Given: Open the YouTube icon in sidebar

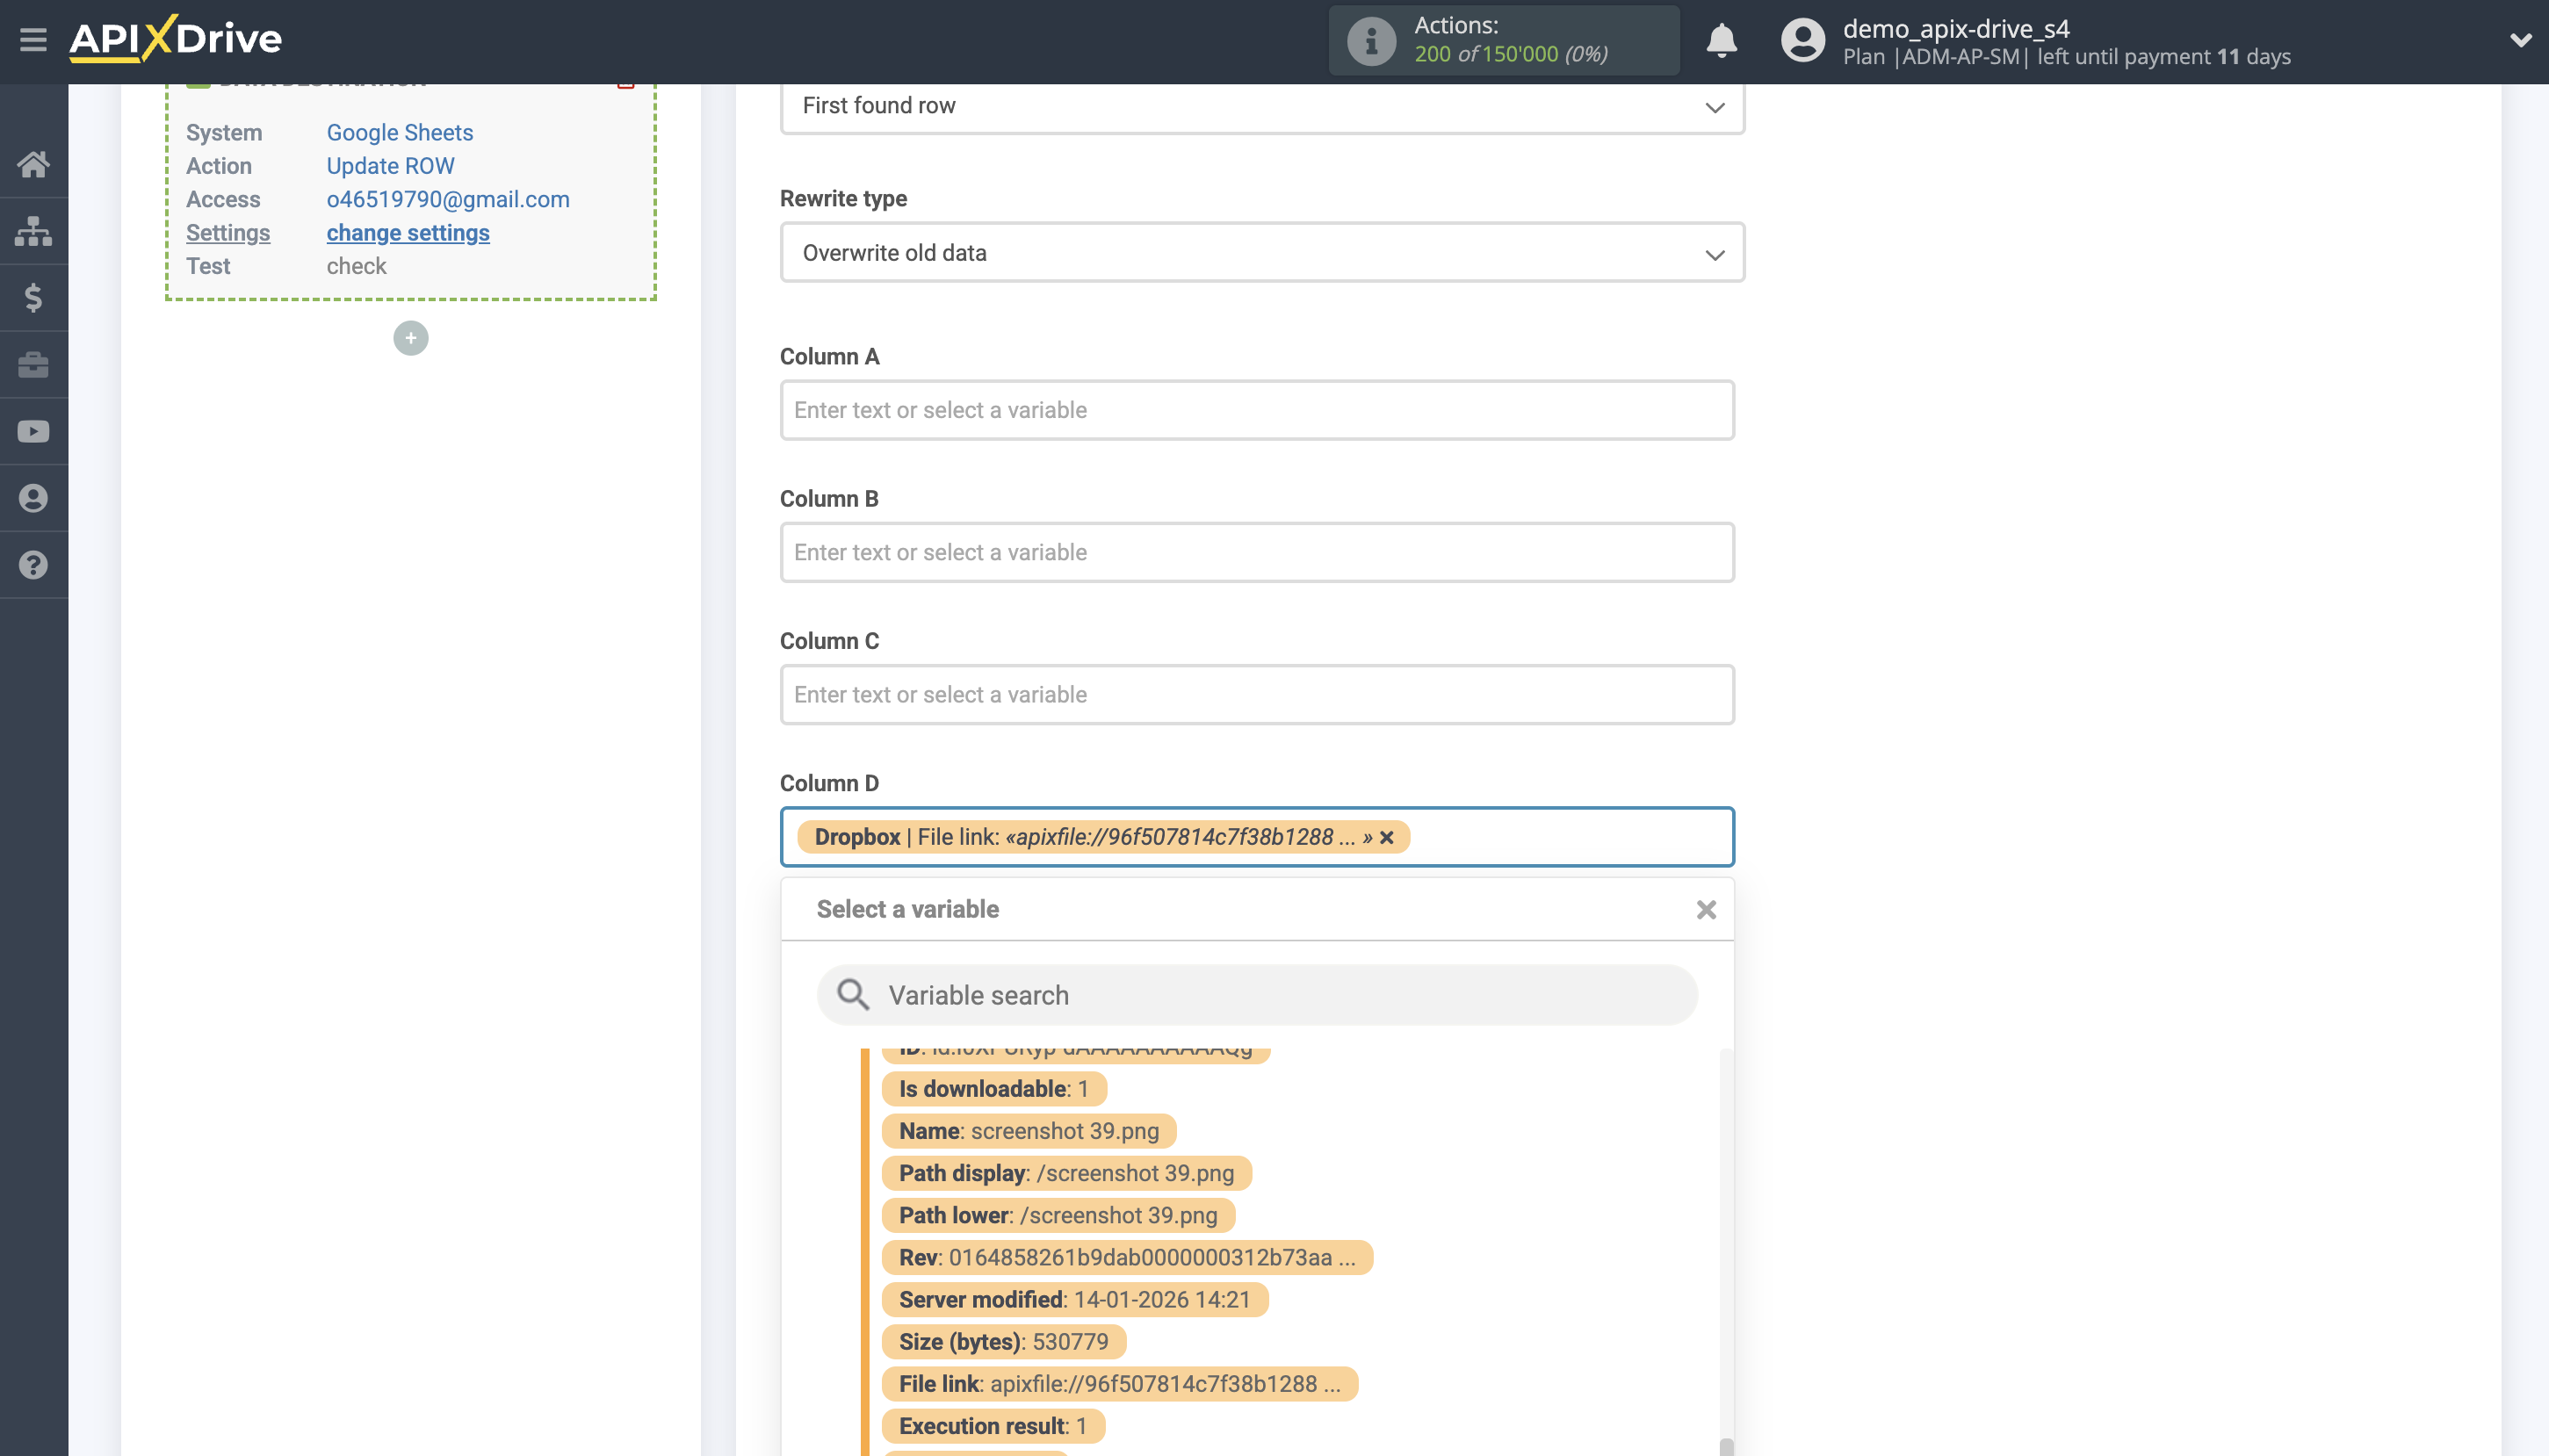Looking at the screenshot, I should [33, 430].
